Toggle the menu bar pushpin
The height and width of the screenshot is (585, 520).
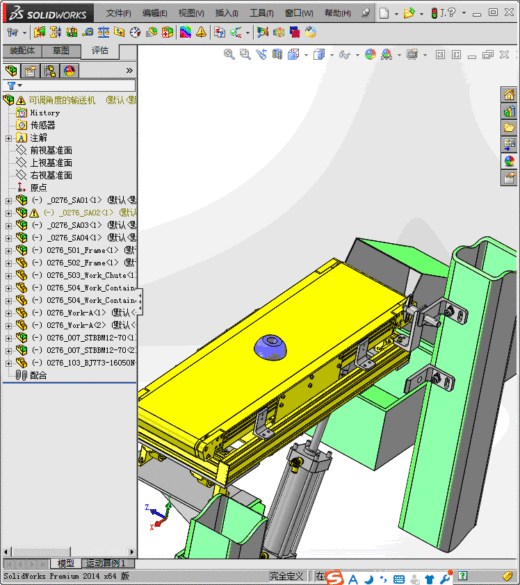(366, 13)
